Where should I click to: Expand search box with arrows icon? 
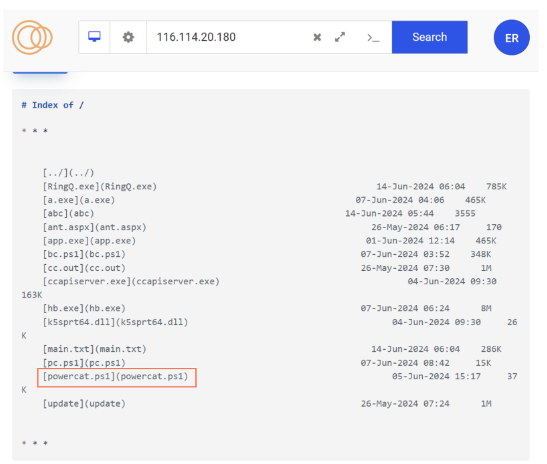(x=340, y=37)
